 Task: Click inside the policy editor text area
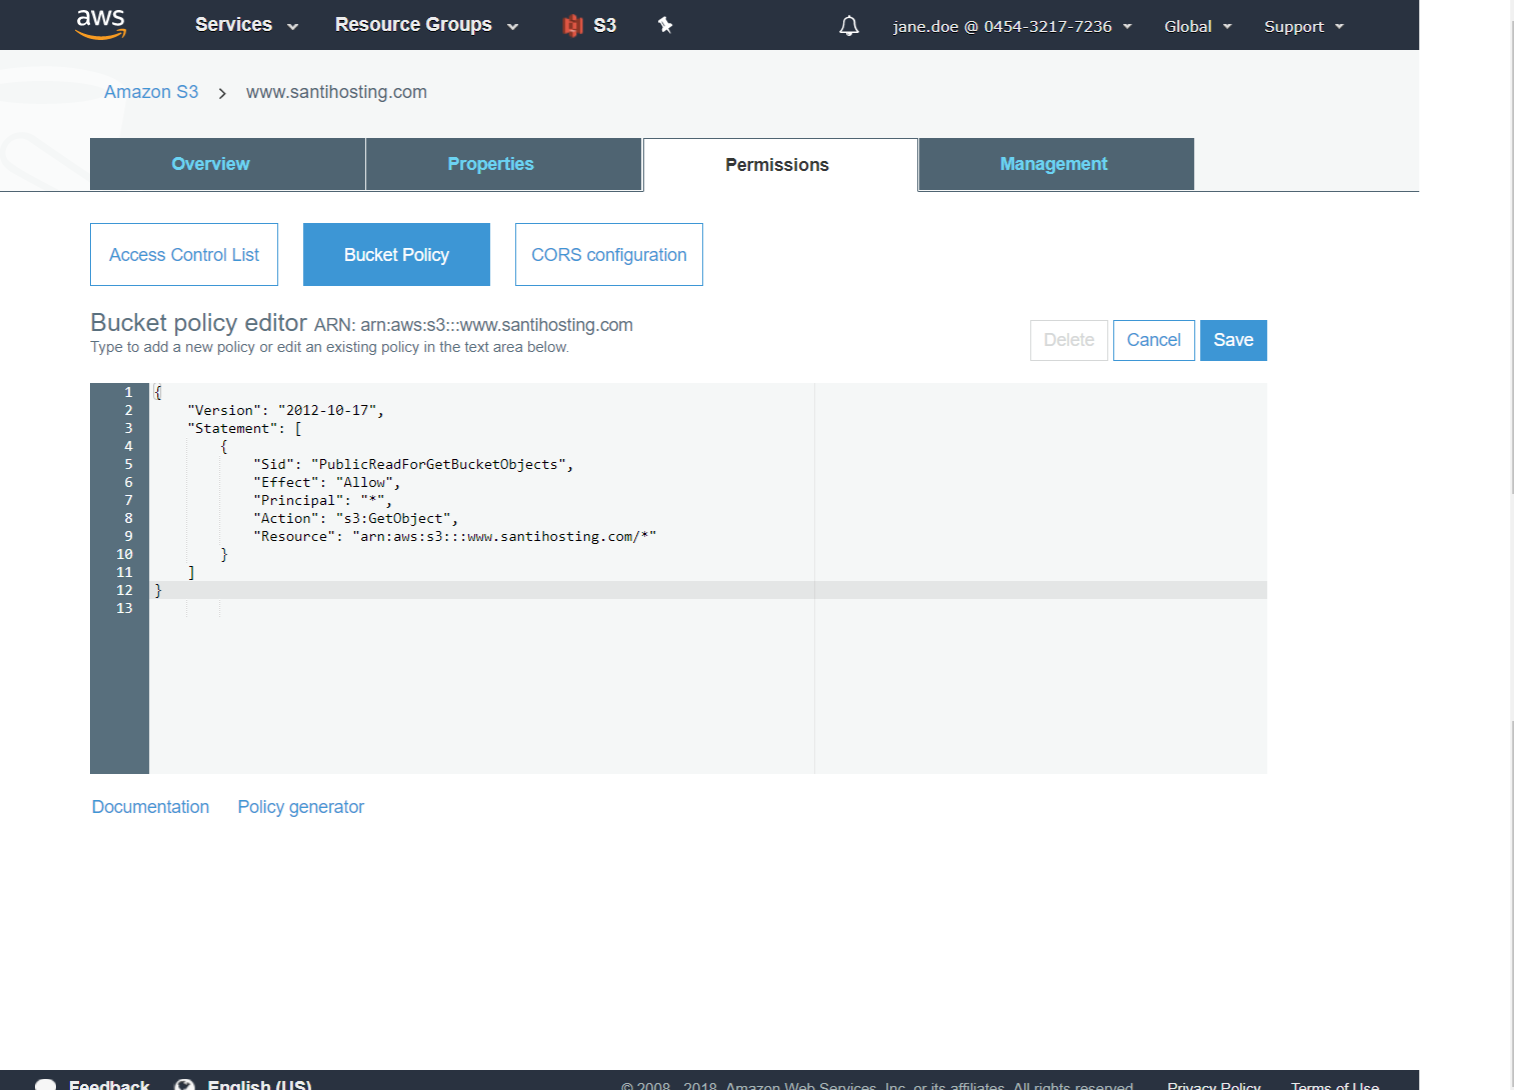[x=708, y=578]
